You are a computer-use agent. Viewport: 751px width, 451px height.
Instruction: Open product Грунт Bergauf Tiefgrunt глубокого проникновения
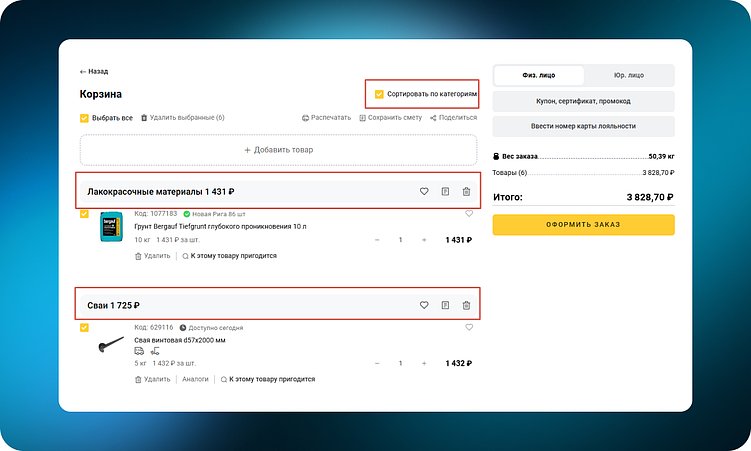click(220, 226)
